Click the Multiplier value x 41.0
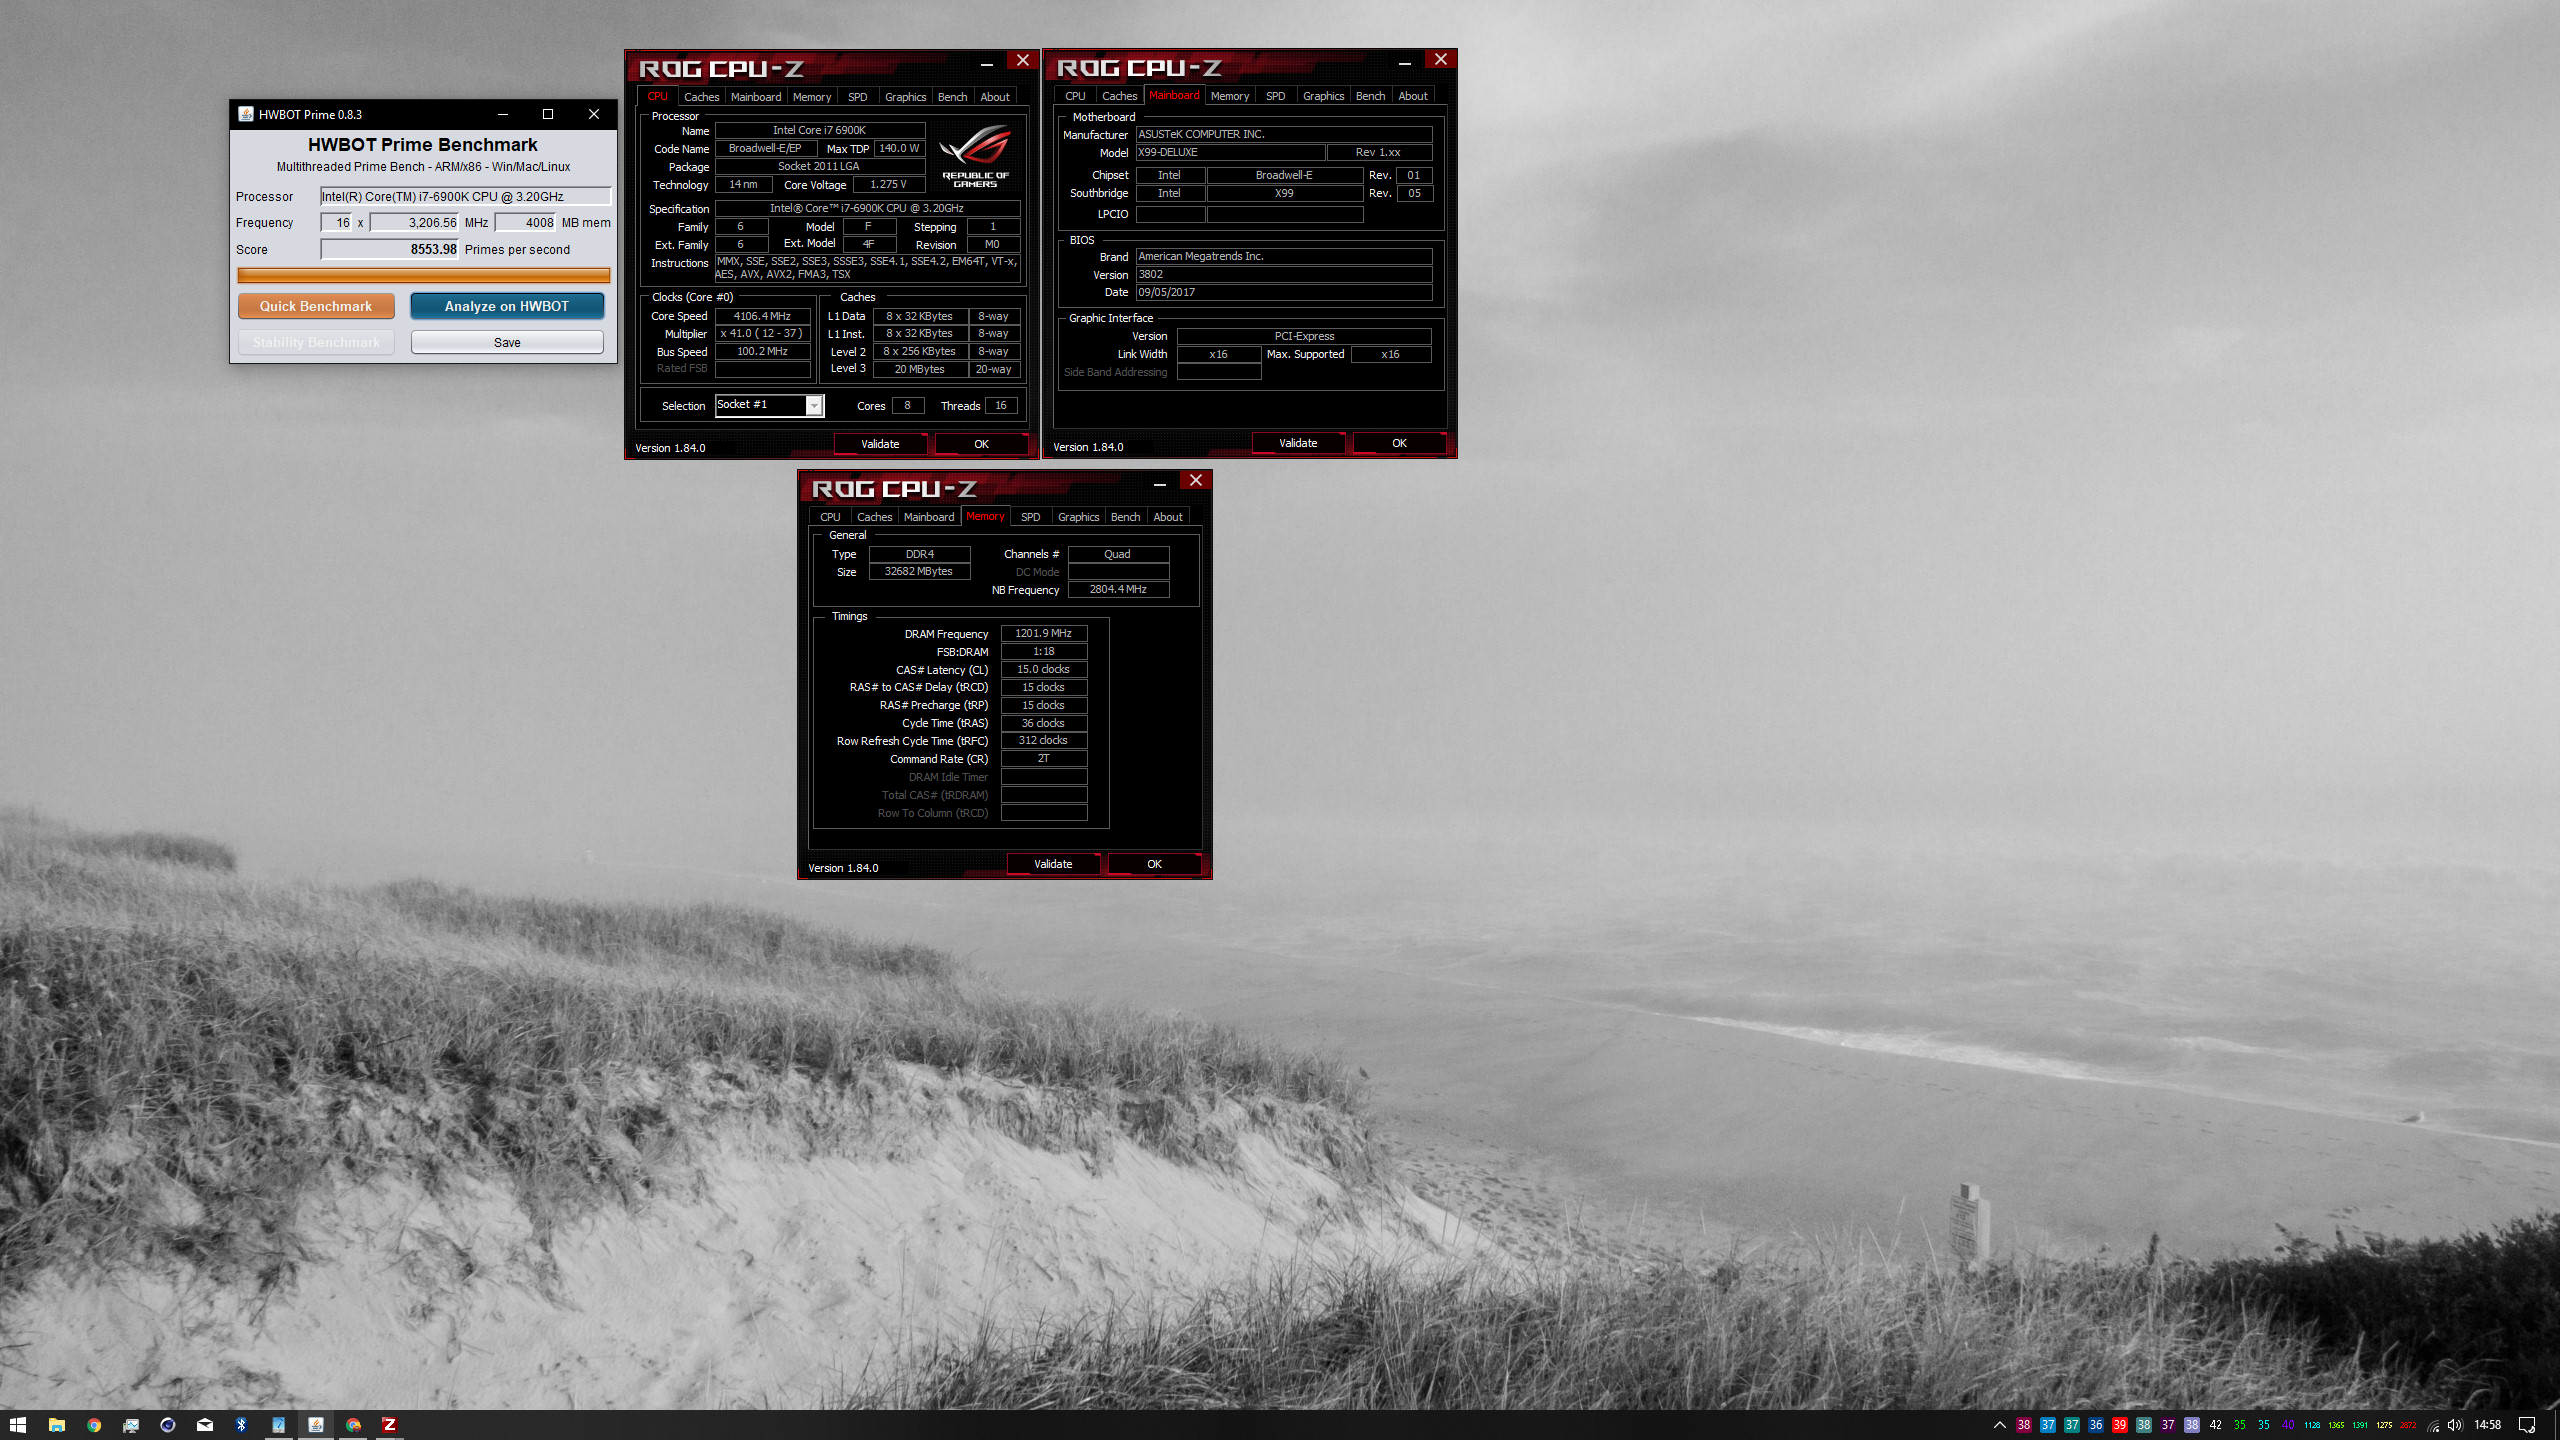This screenshot has height=1440, width=2560. [762, 334]
